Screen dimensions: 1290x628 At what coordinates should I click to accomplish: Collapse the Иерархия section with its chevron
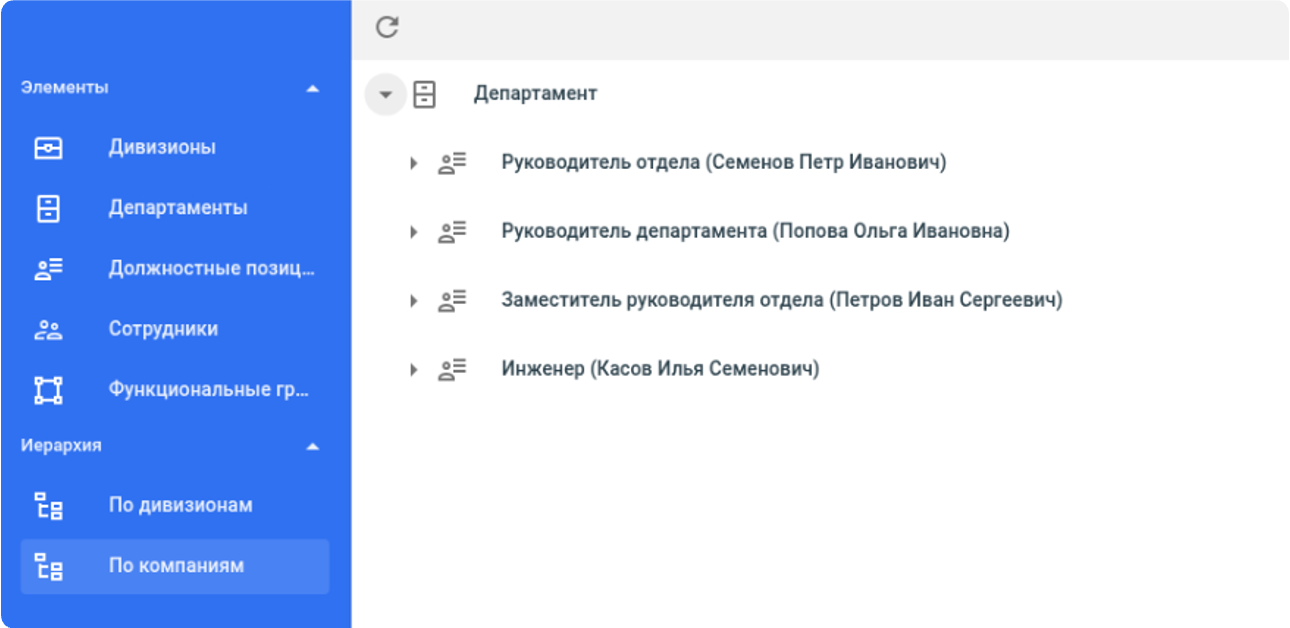[x=313, y=445]
